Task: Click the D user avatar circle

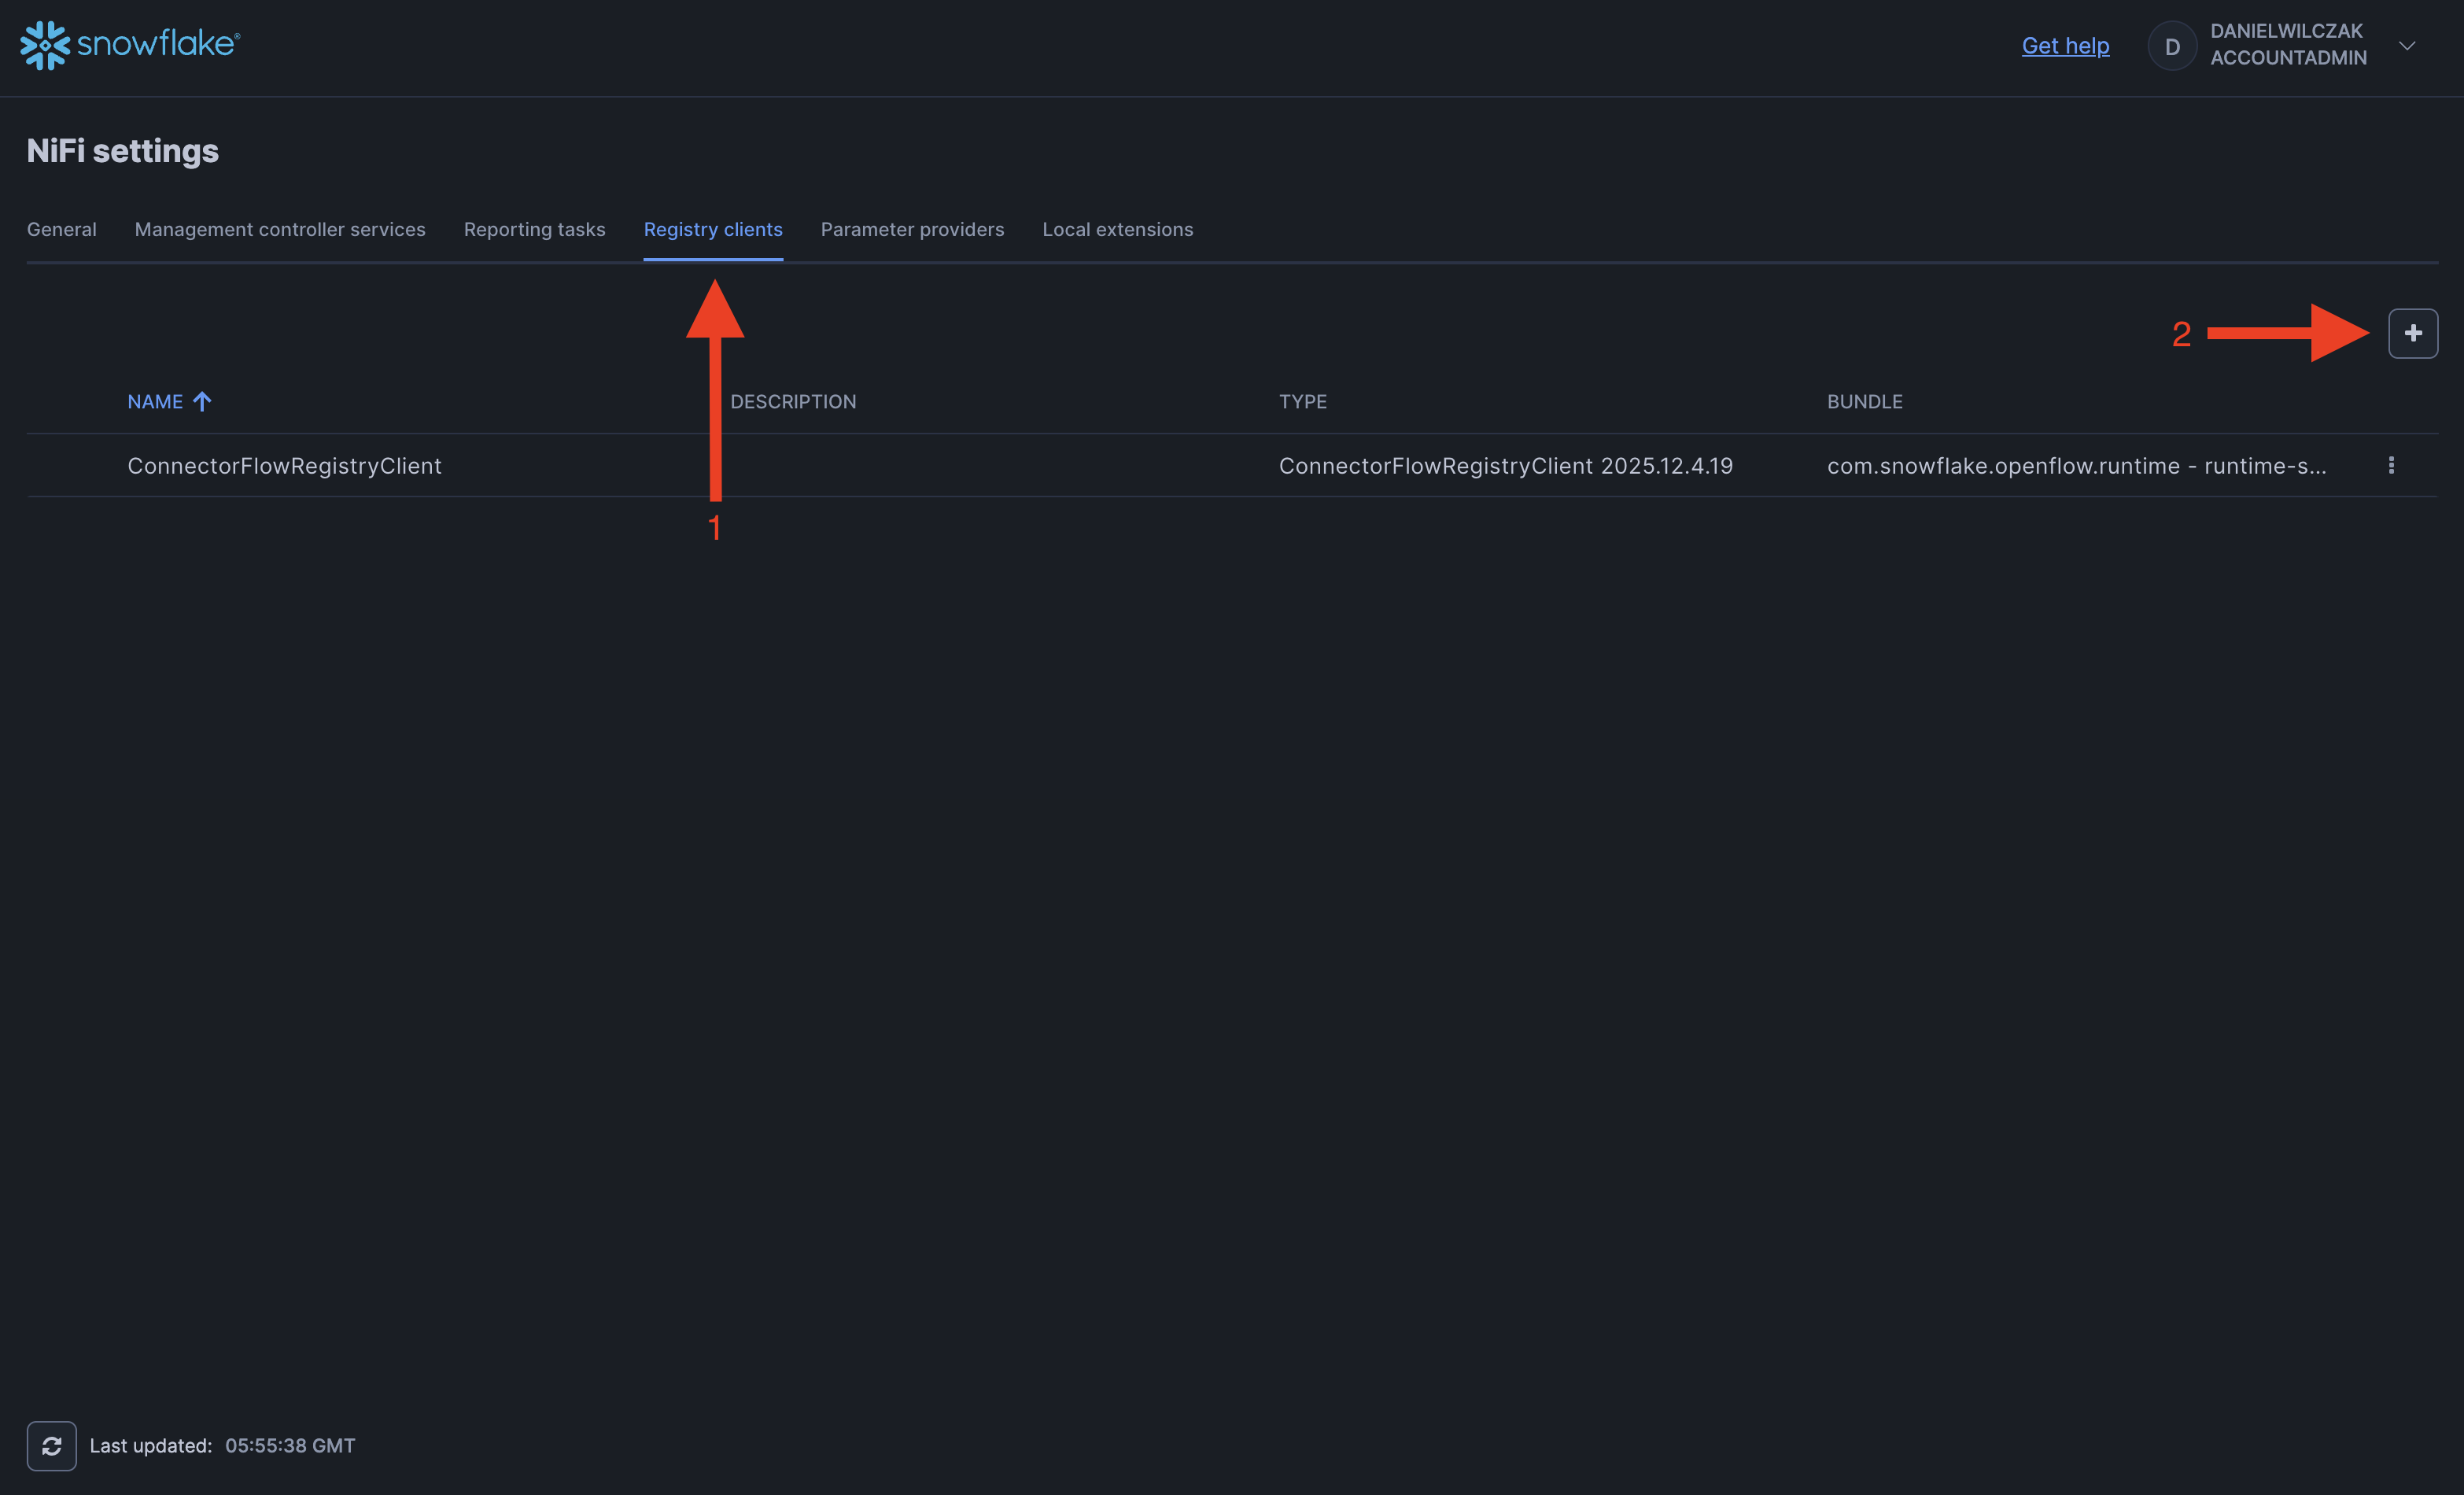Action: (2172, 46)
